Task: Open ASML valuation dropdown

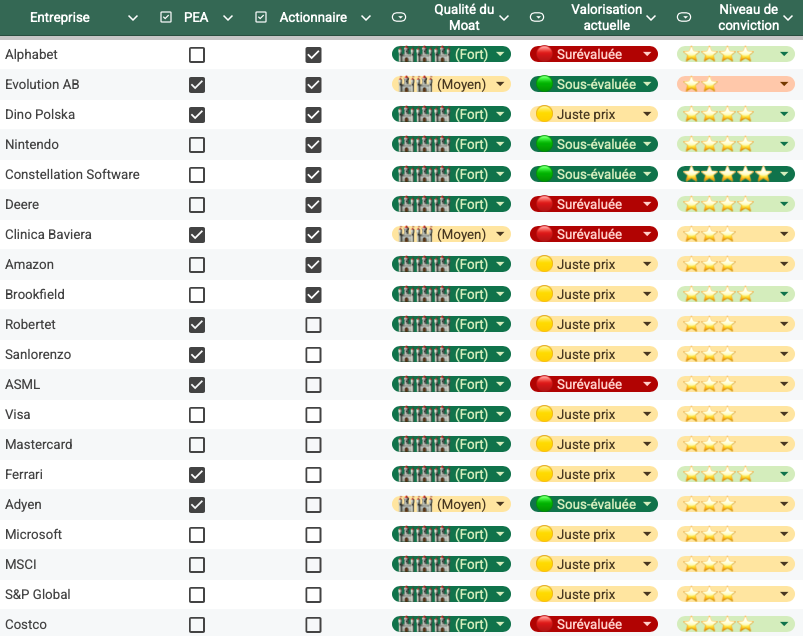Action: (x=594, y=384)
